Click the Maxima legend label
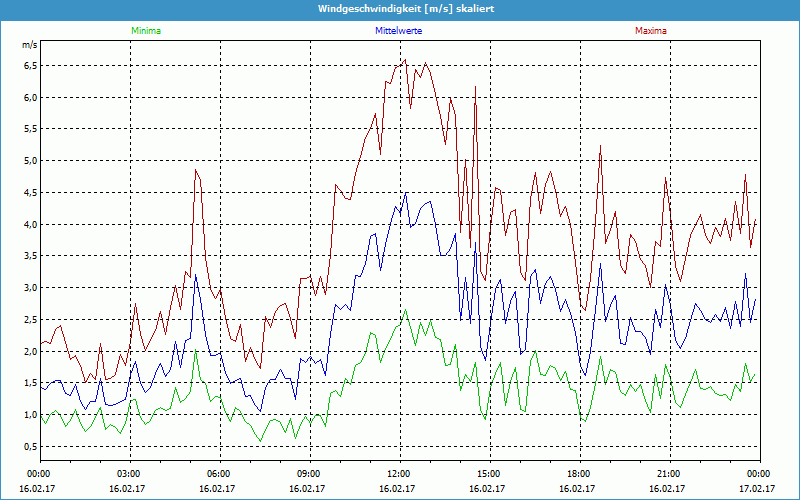The image size is (800, 500). pyautogui.click(x=651, y=31)
